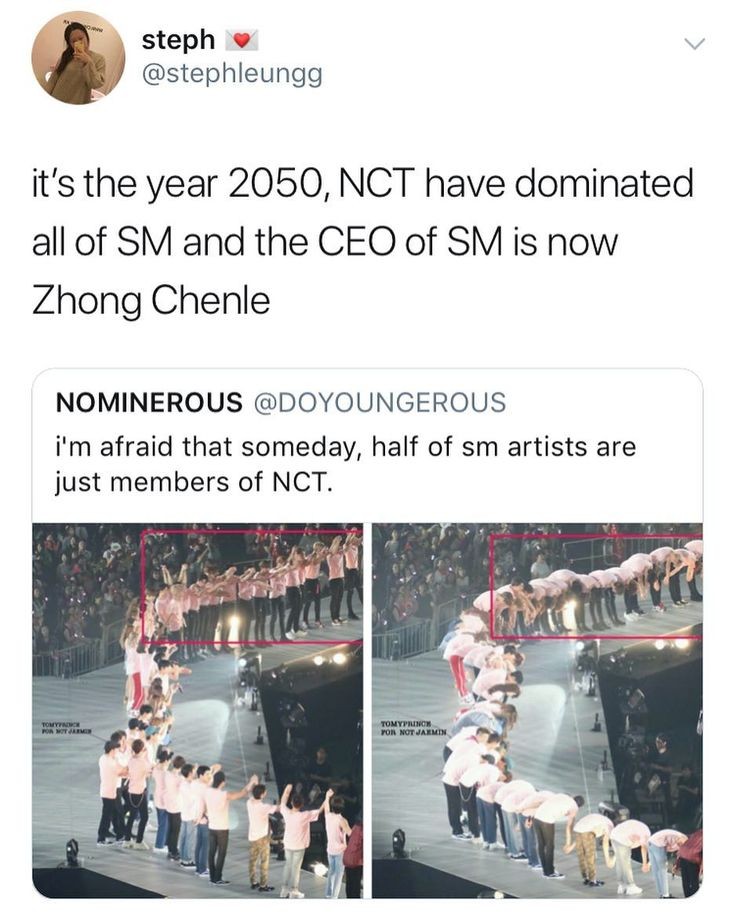Click the heart envelope emoji beside steph

point(243,41)
